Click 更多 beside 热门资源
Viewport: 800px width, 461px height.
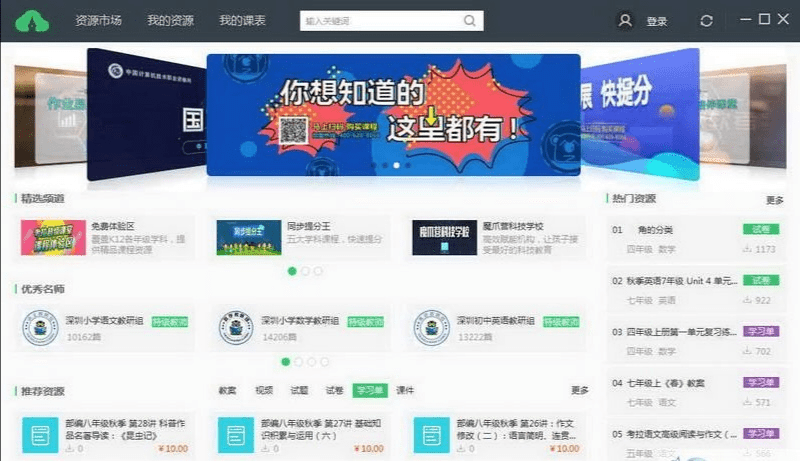click(774, 200)
